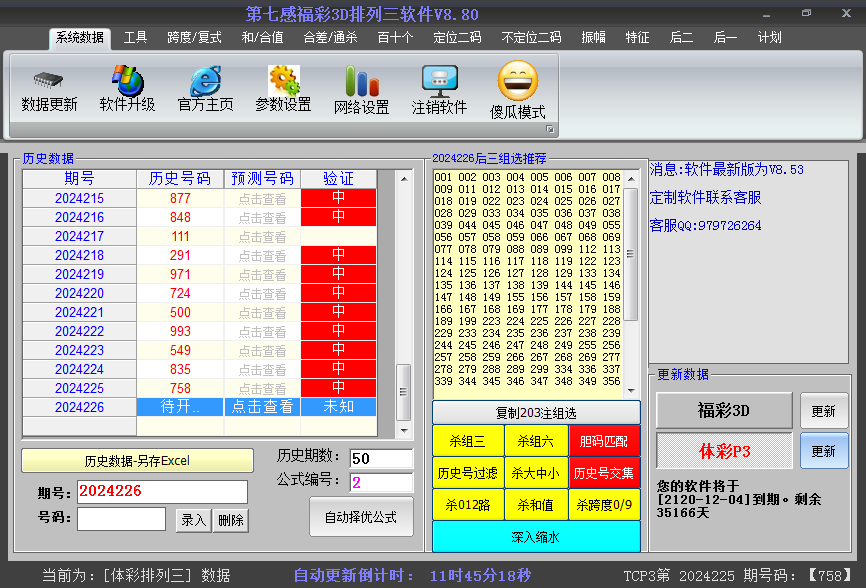Select the 振幅 tab
The height and width of the screenshot is (588, 866).
pos(593,38)
